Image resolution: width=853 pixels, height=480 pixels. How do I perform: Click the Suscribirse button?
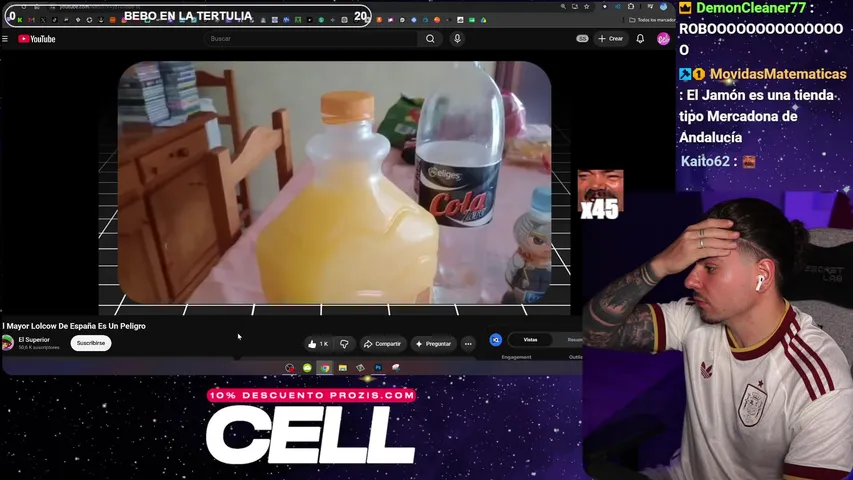pos(91,343)
